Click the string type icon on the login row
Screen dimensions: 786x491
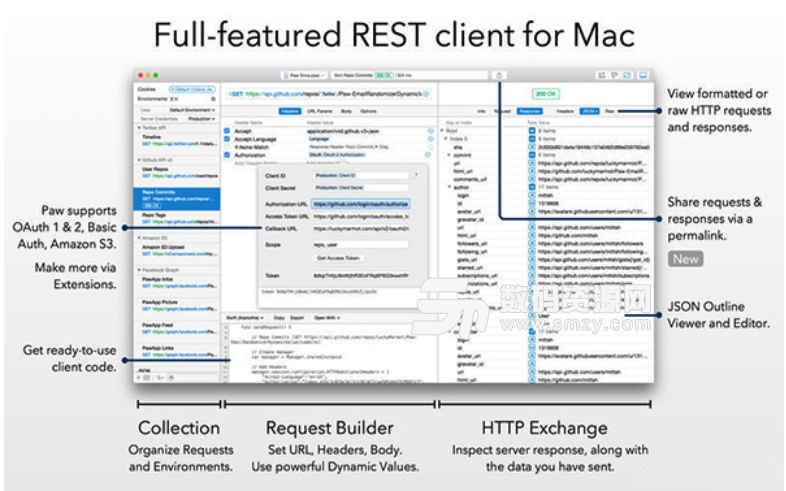(x=532, y=195)
